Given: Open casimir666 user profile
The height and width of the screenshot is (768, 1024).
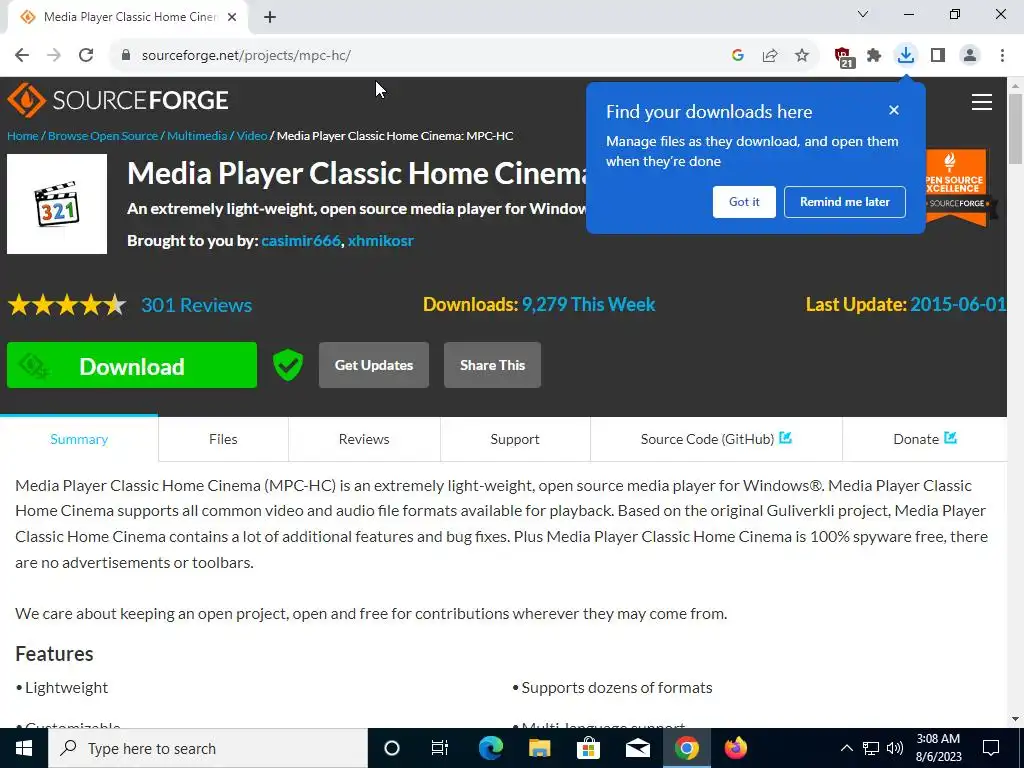Looking at the screenshot, I should pos(300,241).
